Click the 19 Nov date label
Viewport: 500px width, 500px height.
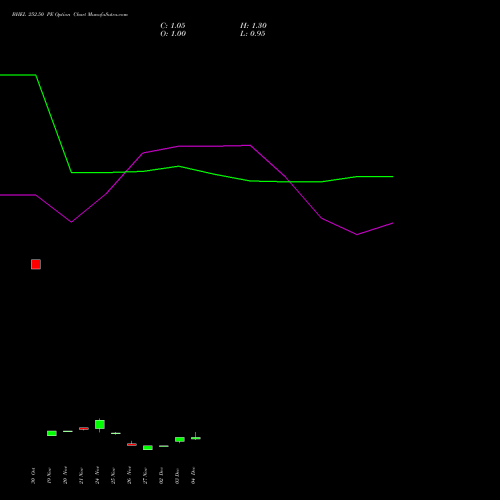(x=49, y=476)
